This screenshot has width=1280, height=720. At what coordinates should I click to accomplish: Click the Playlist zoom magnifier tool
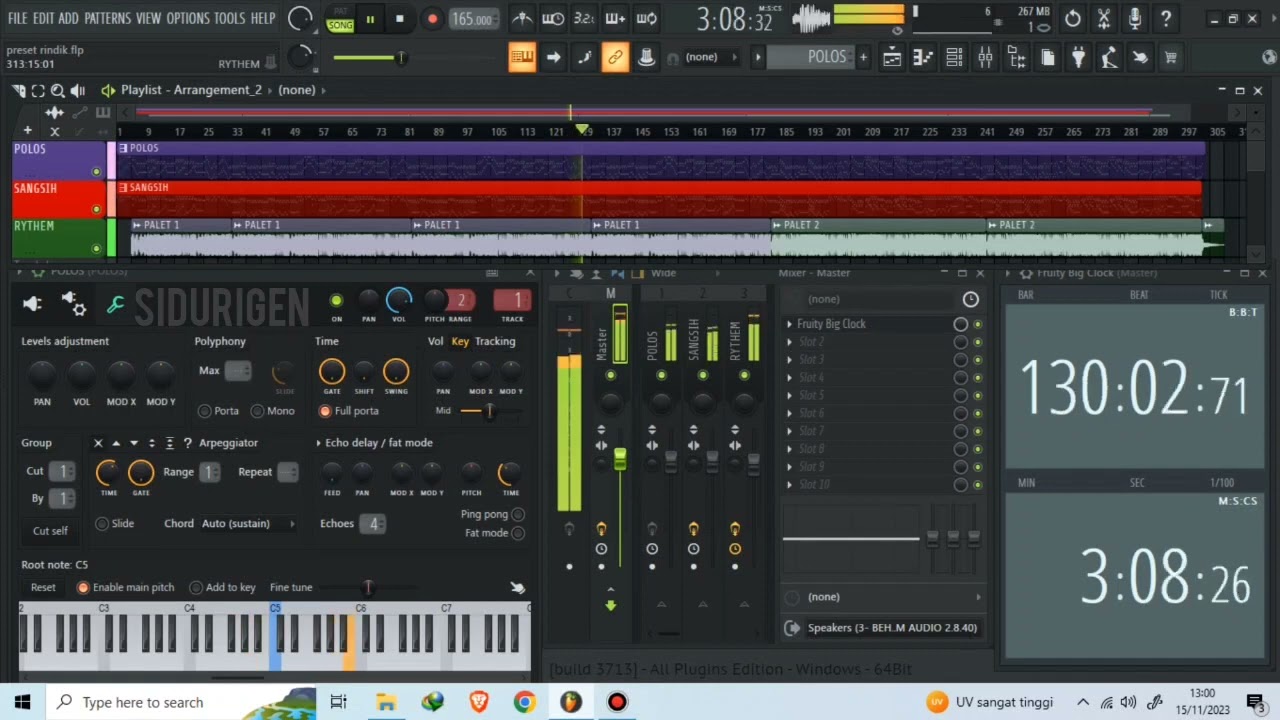[x=58, y=90]
